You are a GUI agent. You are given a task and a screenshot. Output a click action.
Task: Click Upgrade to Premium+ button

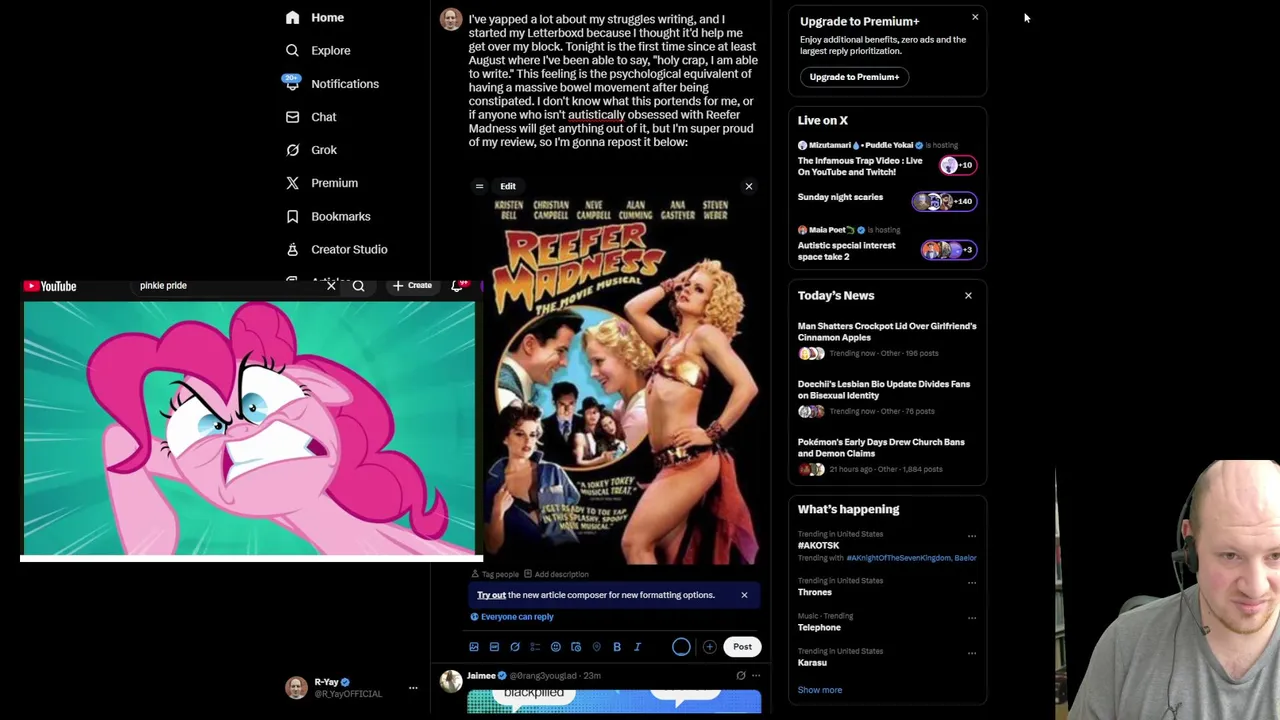point(854,77)
